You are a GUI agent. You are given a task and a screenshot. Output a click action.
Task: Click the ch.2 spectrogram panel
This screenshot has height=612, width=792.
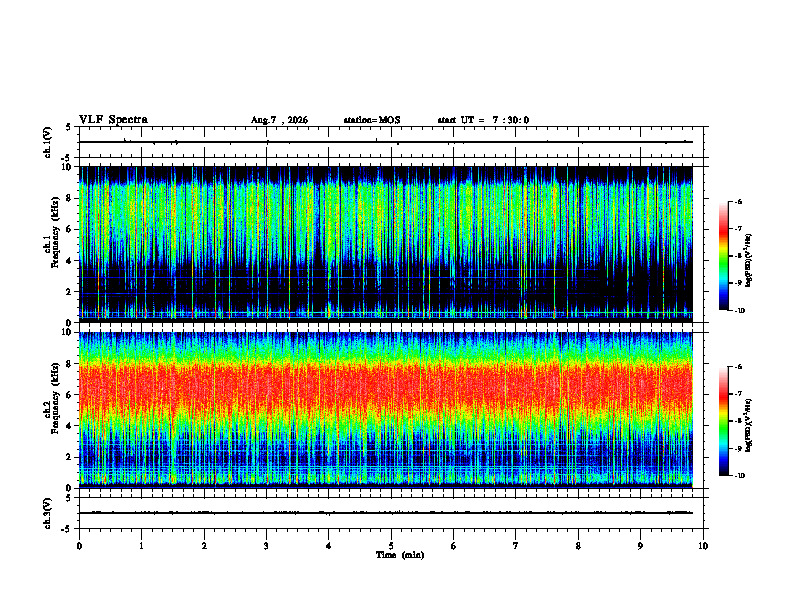386,410
